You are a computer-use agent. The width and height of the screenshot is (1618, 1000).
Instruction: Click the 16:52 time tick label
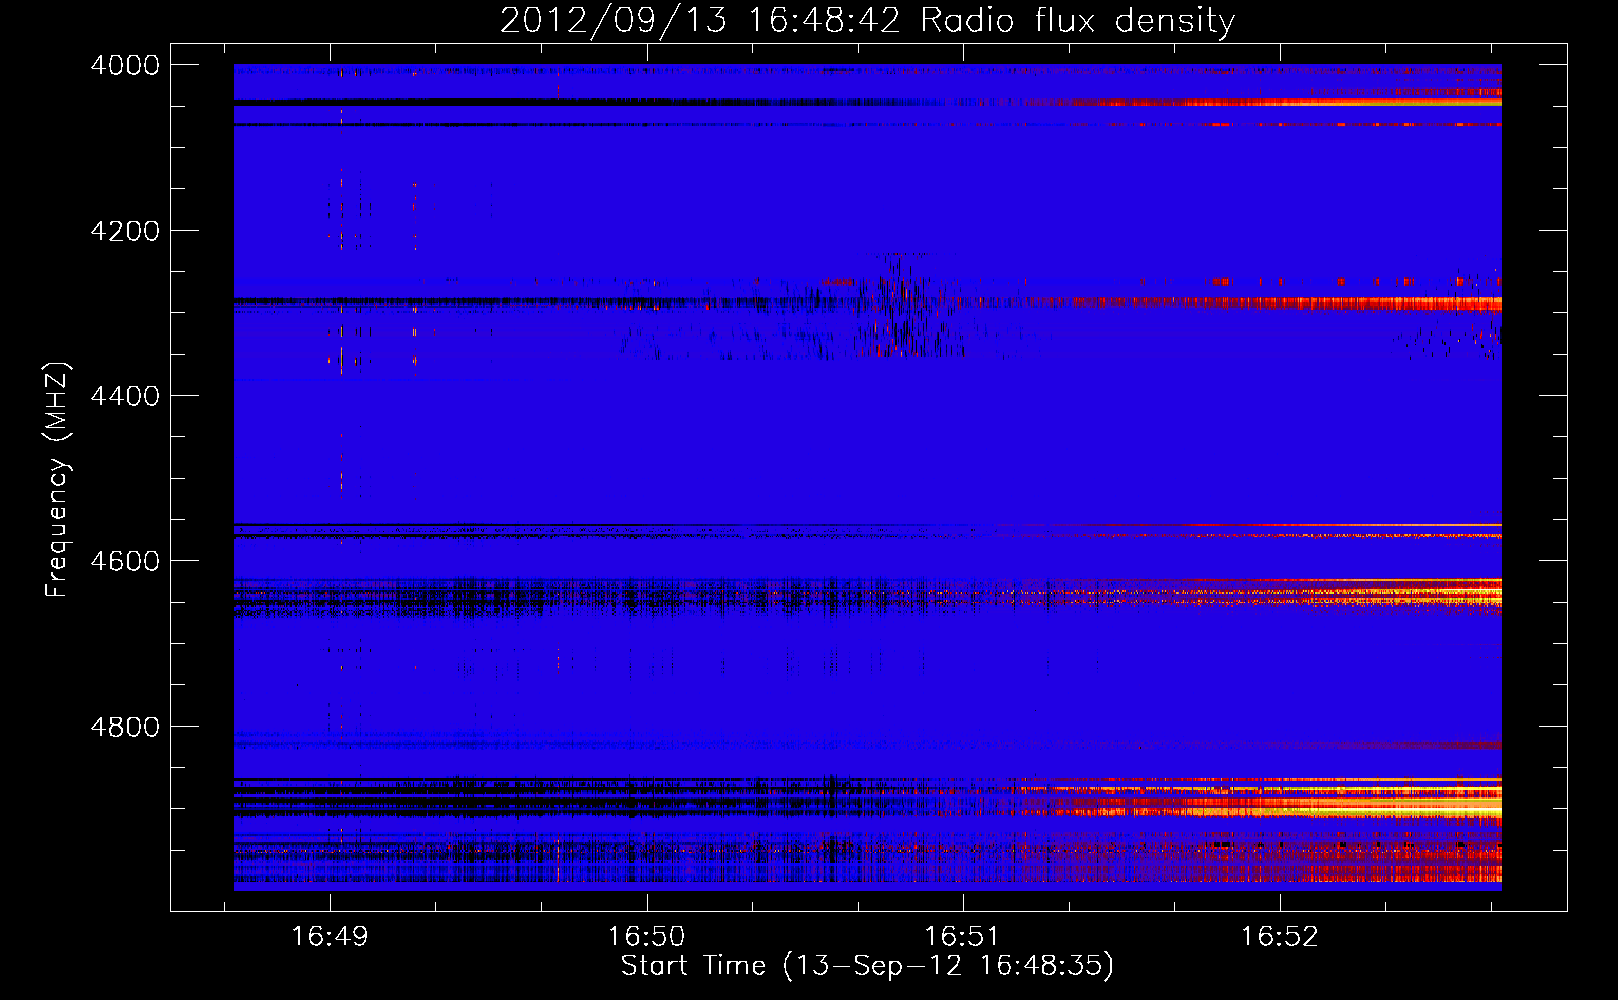1279,936
